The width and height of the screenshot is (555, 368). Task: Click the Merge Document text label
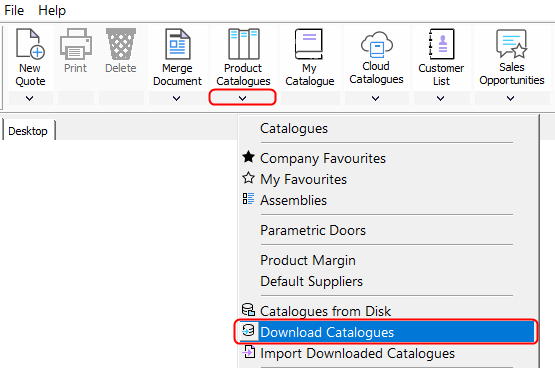[x=177, y=74]
